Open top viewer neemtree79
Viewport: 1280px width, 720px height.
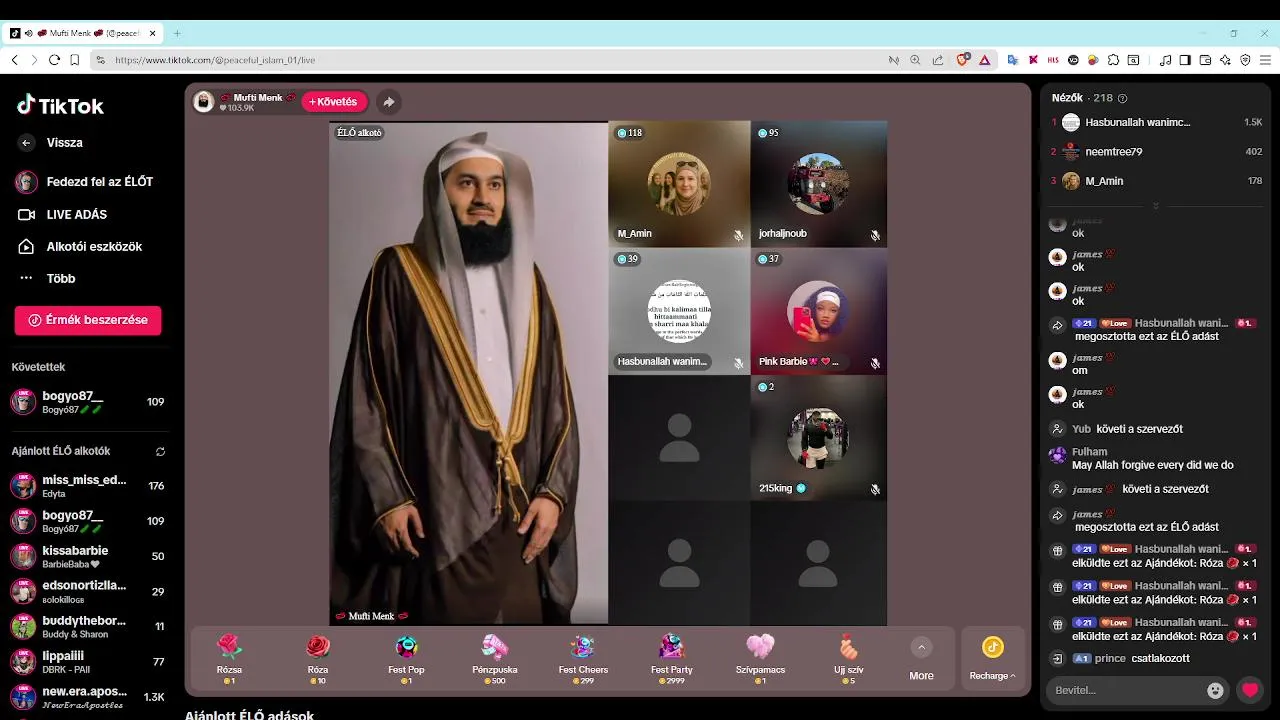tap(1156, 152)
